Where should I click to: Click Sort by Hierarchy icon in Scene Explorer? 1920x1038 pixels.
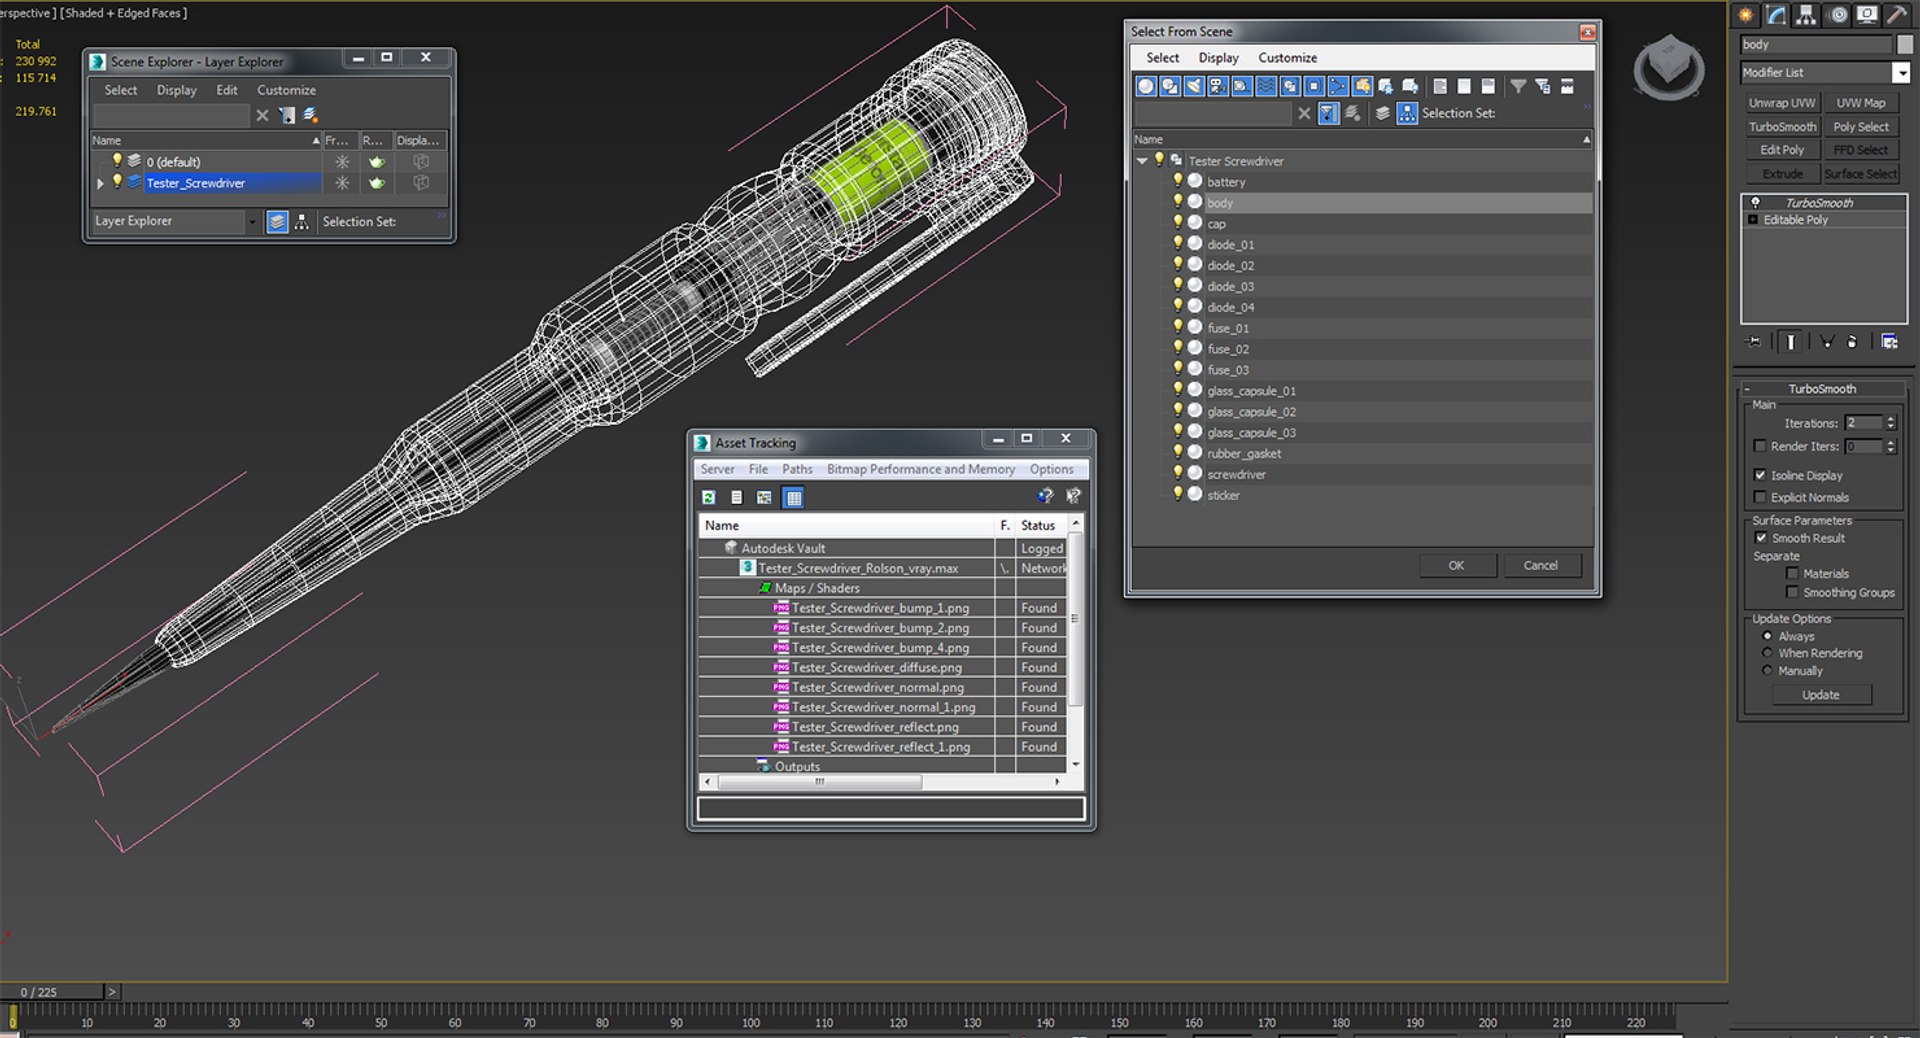click(x=301, y=222)
